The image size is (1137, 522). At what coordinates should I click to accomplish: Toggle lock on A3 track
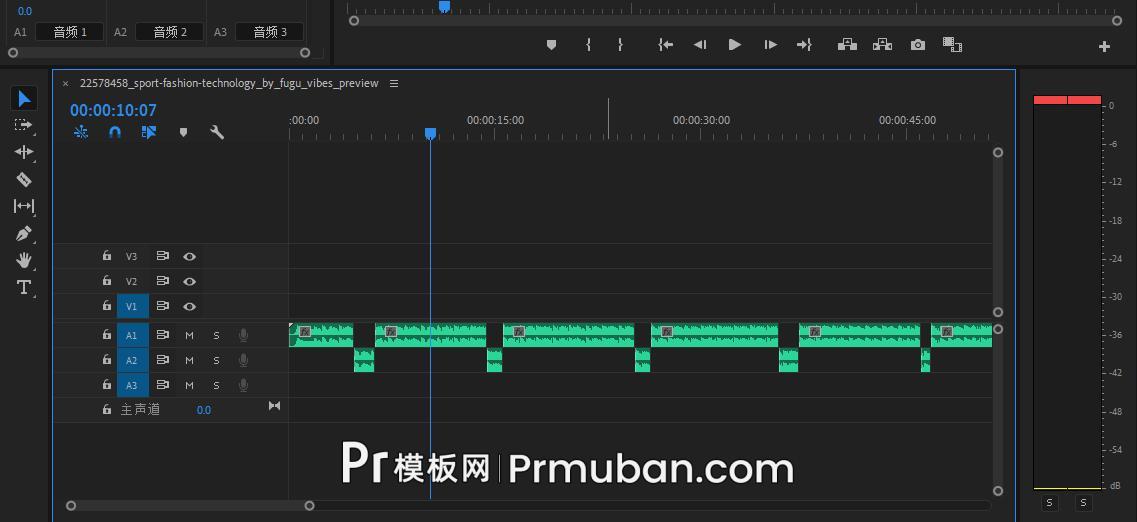pos(107,384)
